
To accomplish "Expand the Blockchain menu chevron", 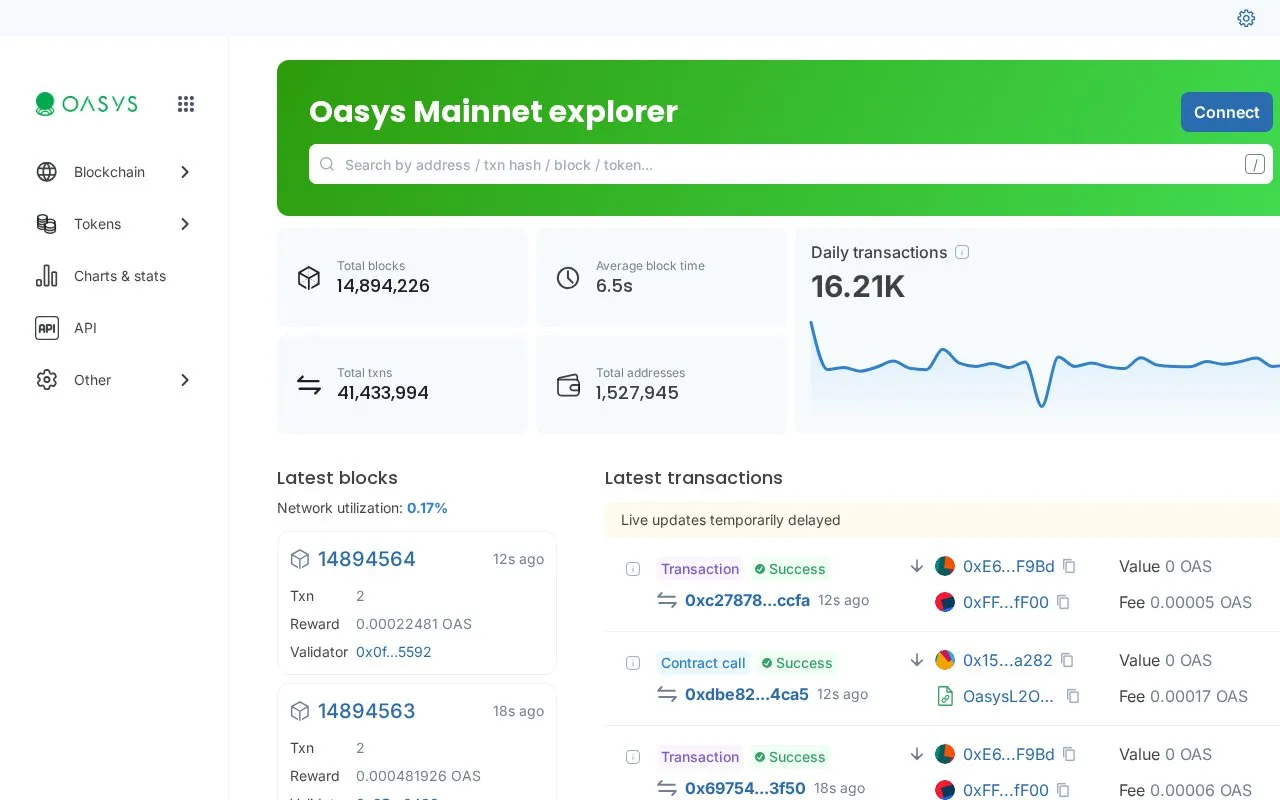I will pyautogui.click(x=185, y=172).
